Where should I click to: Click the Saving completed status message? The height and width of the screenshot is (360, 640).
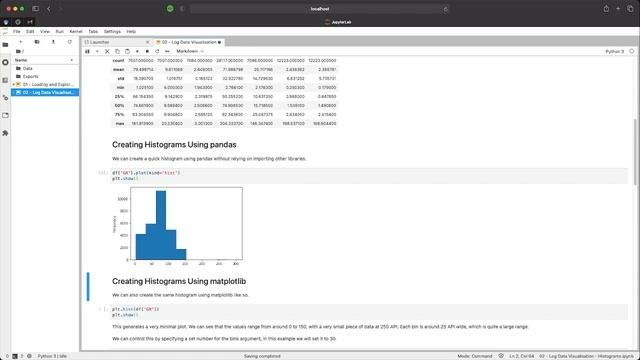pos(262,356)
